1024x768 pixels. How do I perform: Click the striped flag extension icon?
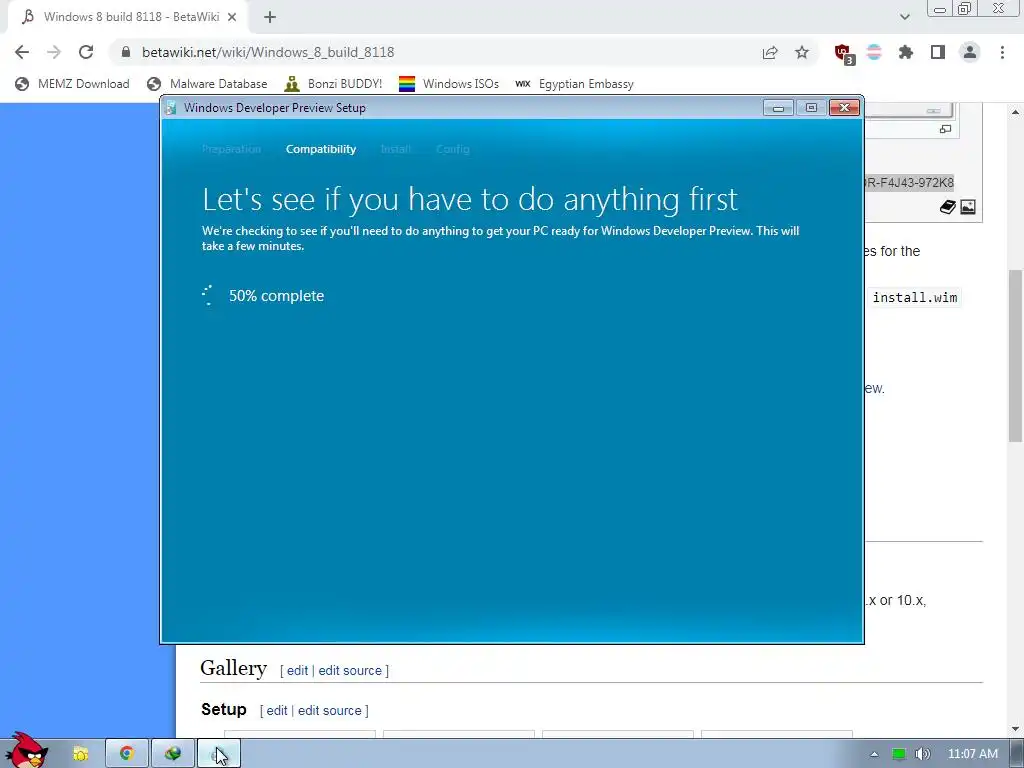[874, 52]
